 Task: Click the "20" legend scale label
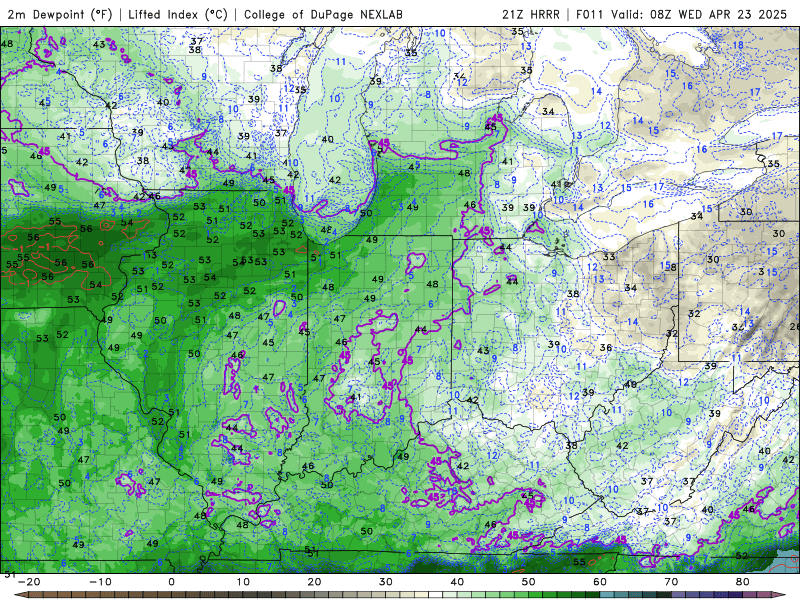314,582
